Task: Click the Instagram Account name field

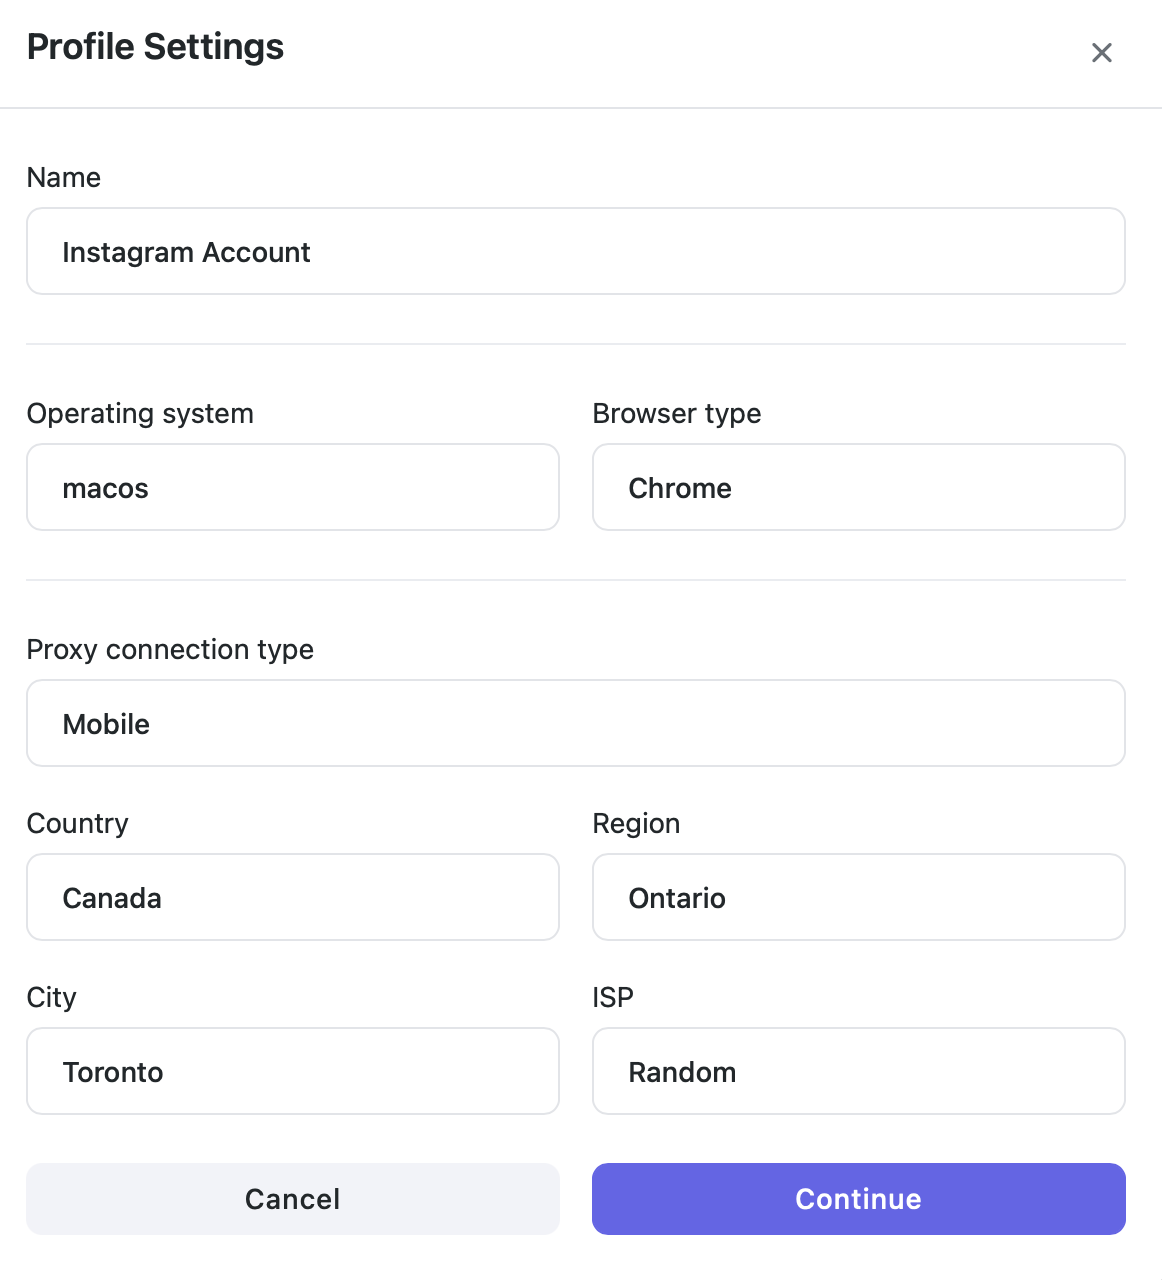Action: tap(575, 252)
